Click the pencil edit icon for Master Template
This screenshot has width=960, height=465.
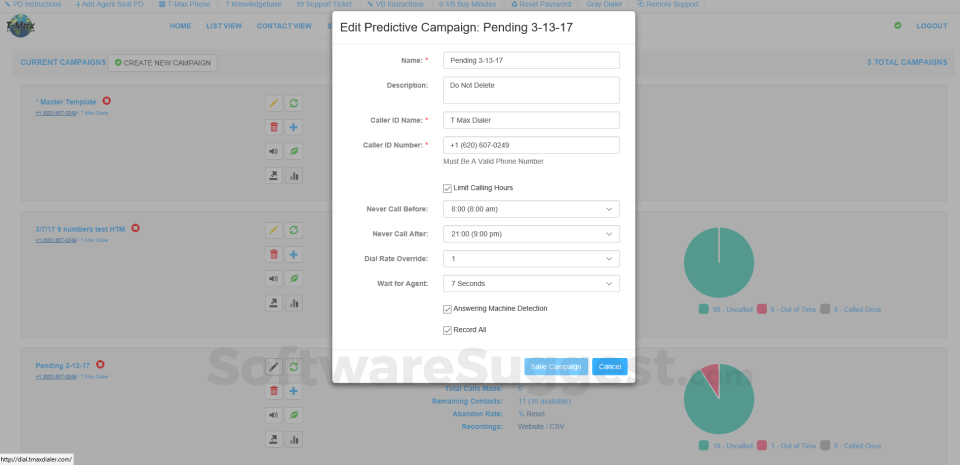(x=274, y=103)
